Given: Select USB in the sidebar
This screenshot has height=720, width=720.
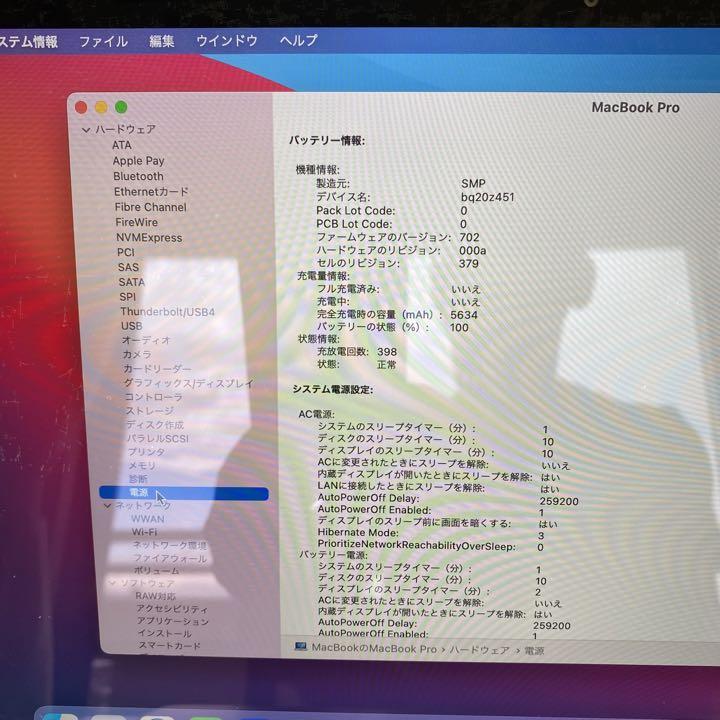Looking at the screenshot, I should pyautogui.click(x=132, y=326).
